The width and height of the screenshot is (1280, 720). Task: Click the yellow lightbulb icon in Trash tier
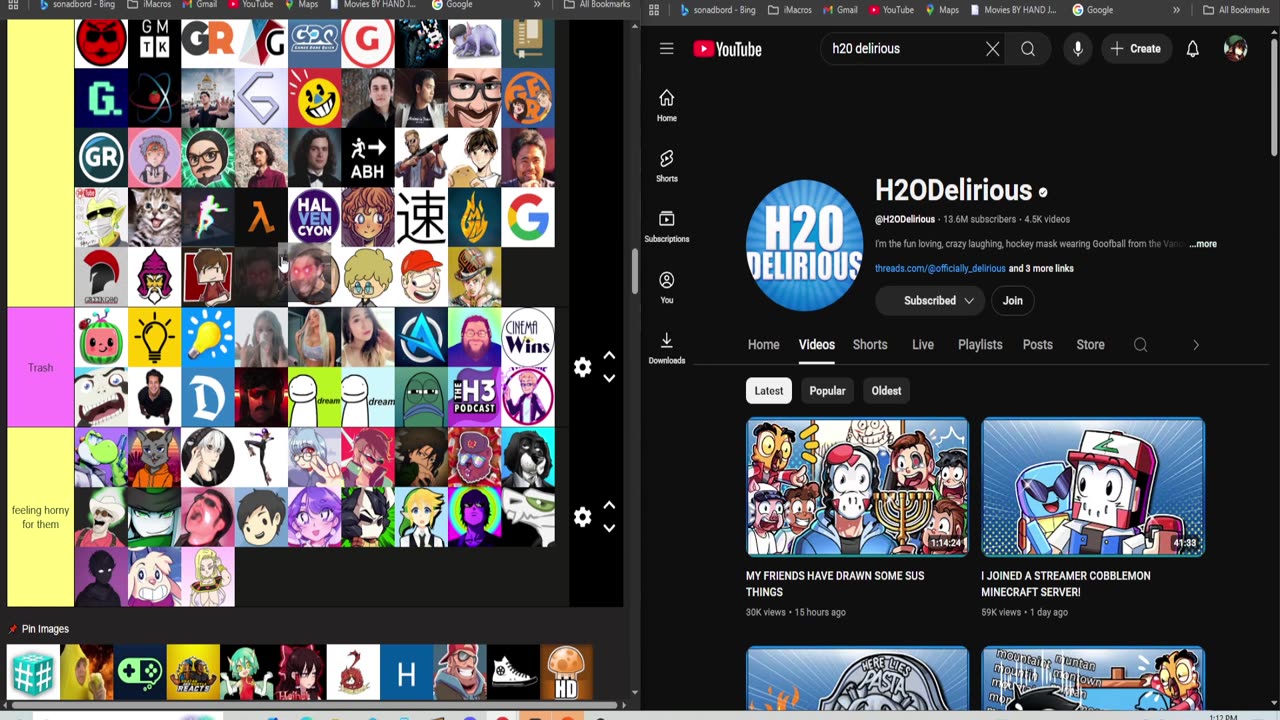(154, 337)
